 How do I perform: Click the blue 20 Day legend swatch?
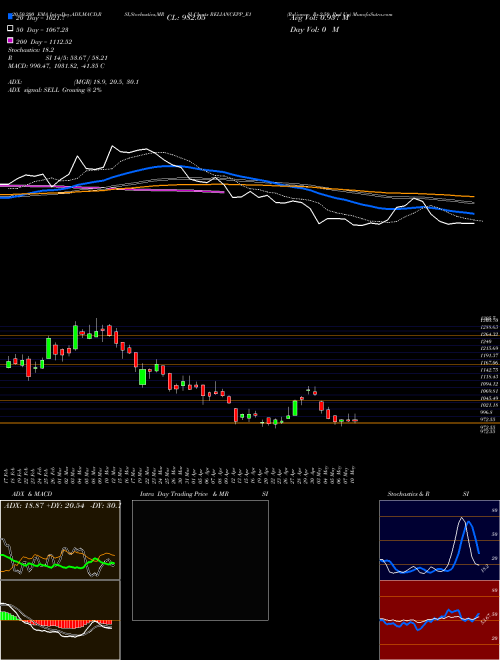click(x=10, y=17)
